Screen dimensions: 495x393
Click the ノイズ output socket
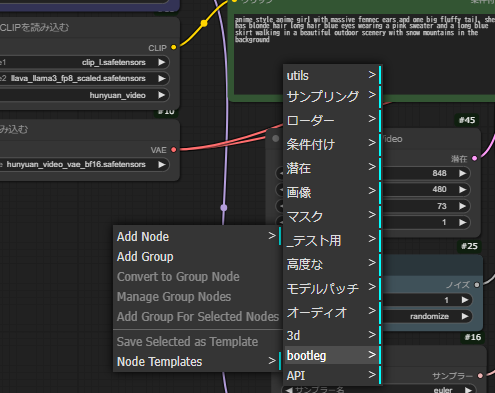coord(477,285)
